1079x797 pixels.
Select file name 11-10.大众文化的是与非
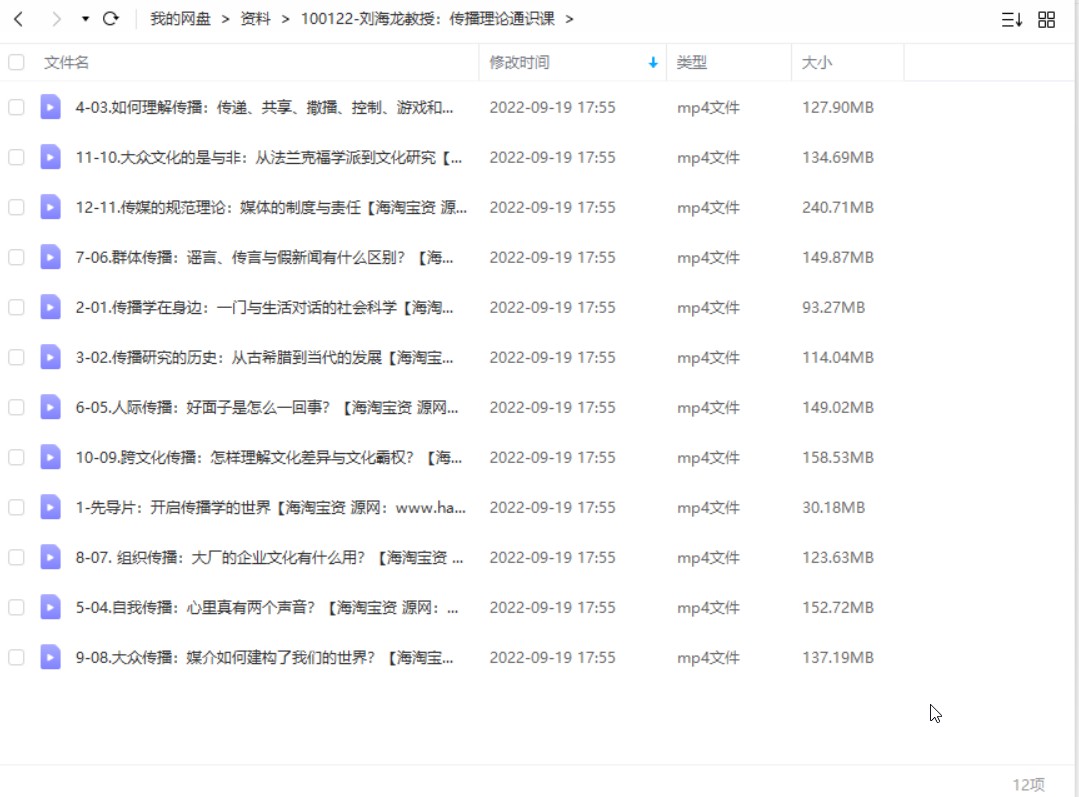point(269,158)
